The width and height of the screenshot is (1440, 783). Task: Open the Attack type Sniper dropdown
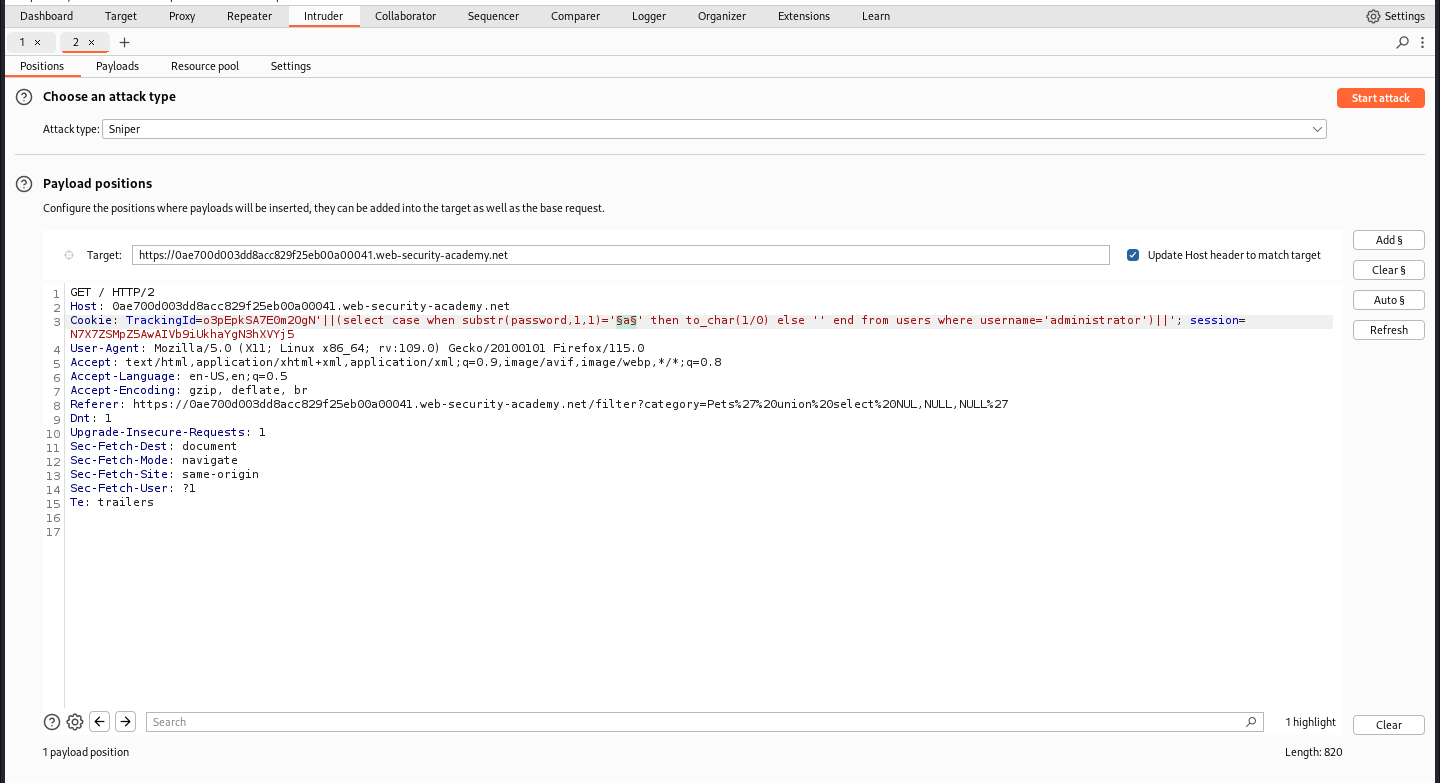714,129
